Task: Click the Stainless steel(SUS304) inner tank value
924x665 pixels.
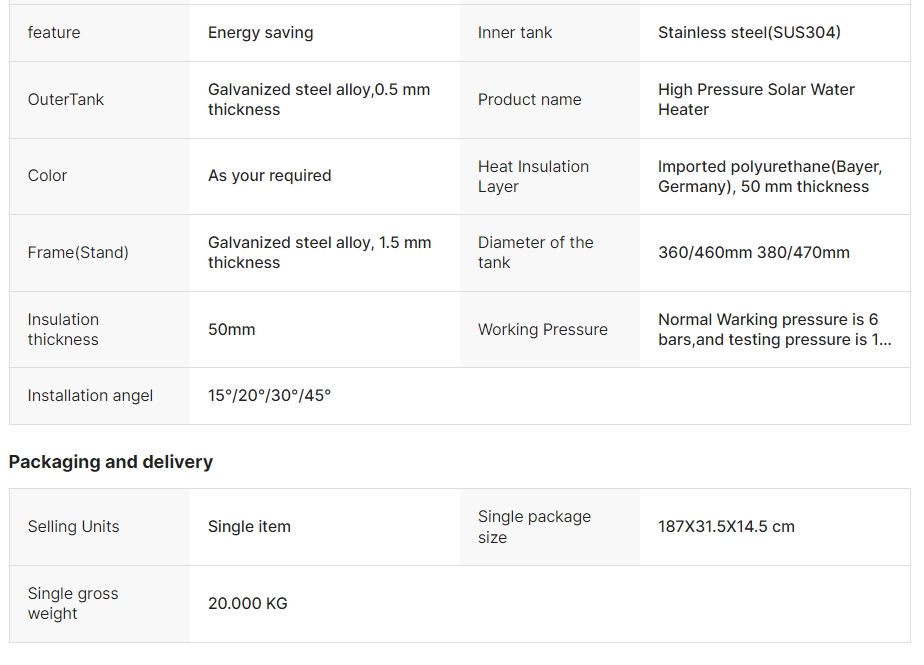Action: tap(749, 32)
